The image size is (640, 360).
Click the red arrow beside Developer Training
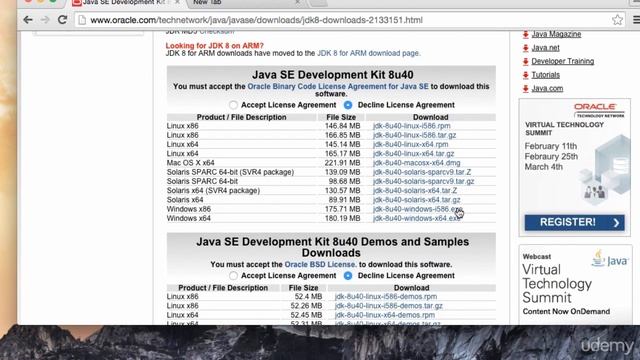coord(525,62)
